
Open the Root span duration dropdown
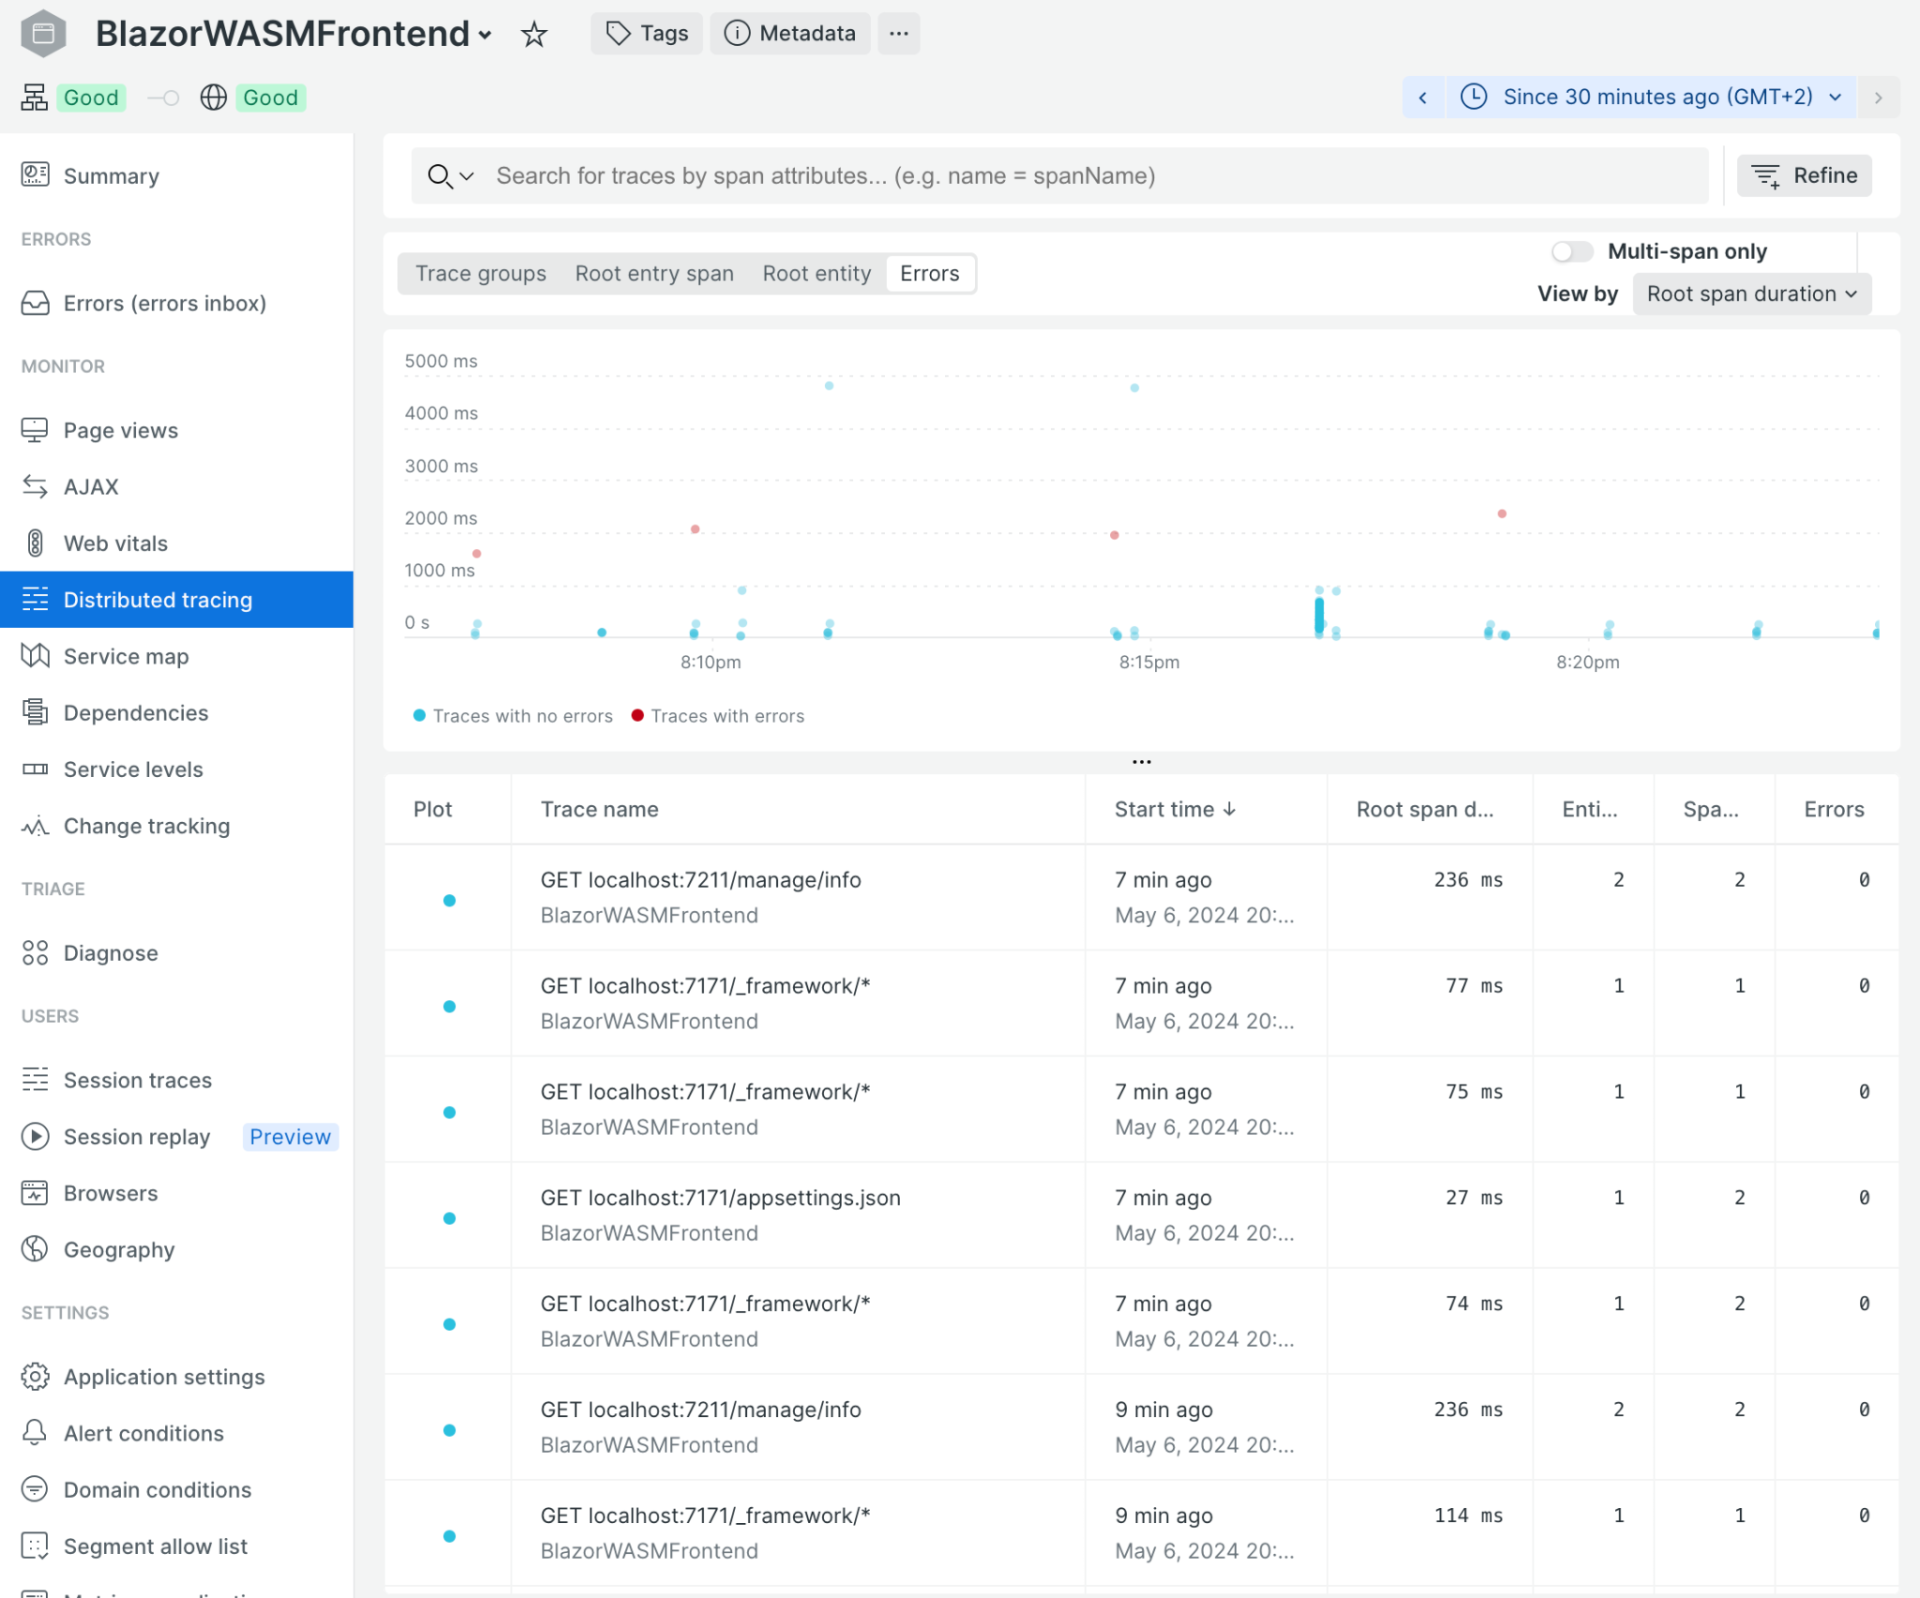1751,294
